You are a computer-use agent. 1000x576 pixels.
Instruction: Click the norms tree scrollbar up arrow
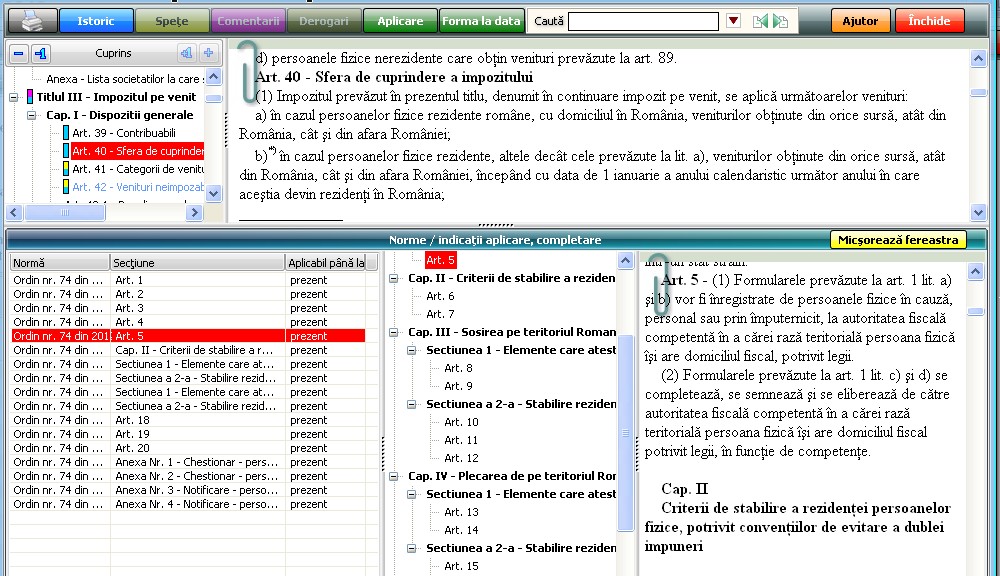(x=625, y=260)
